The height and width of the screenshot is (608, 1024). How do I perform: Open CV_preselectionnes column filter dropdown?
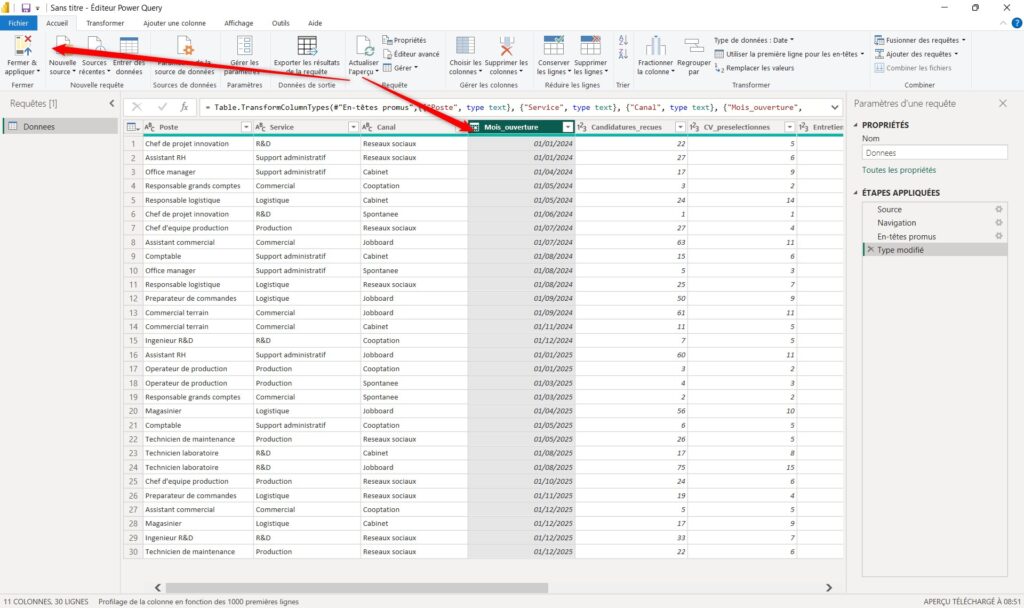pos(790,127)
